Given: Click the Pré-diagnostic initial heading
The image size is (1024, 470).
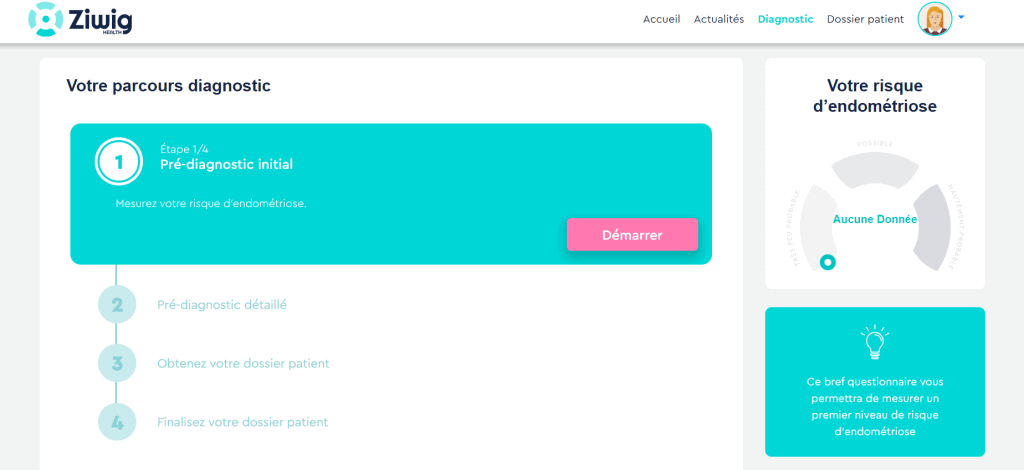Looking at the screenshot, I should pos(227,164).
